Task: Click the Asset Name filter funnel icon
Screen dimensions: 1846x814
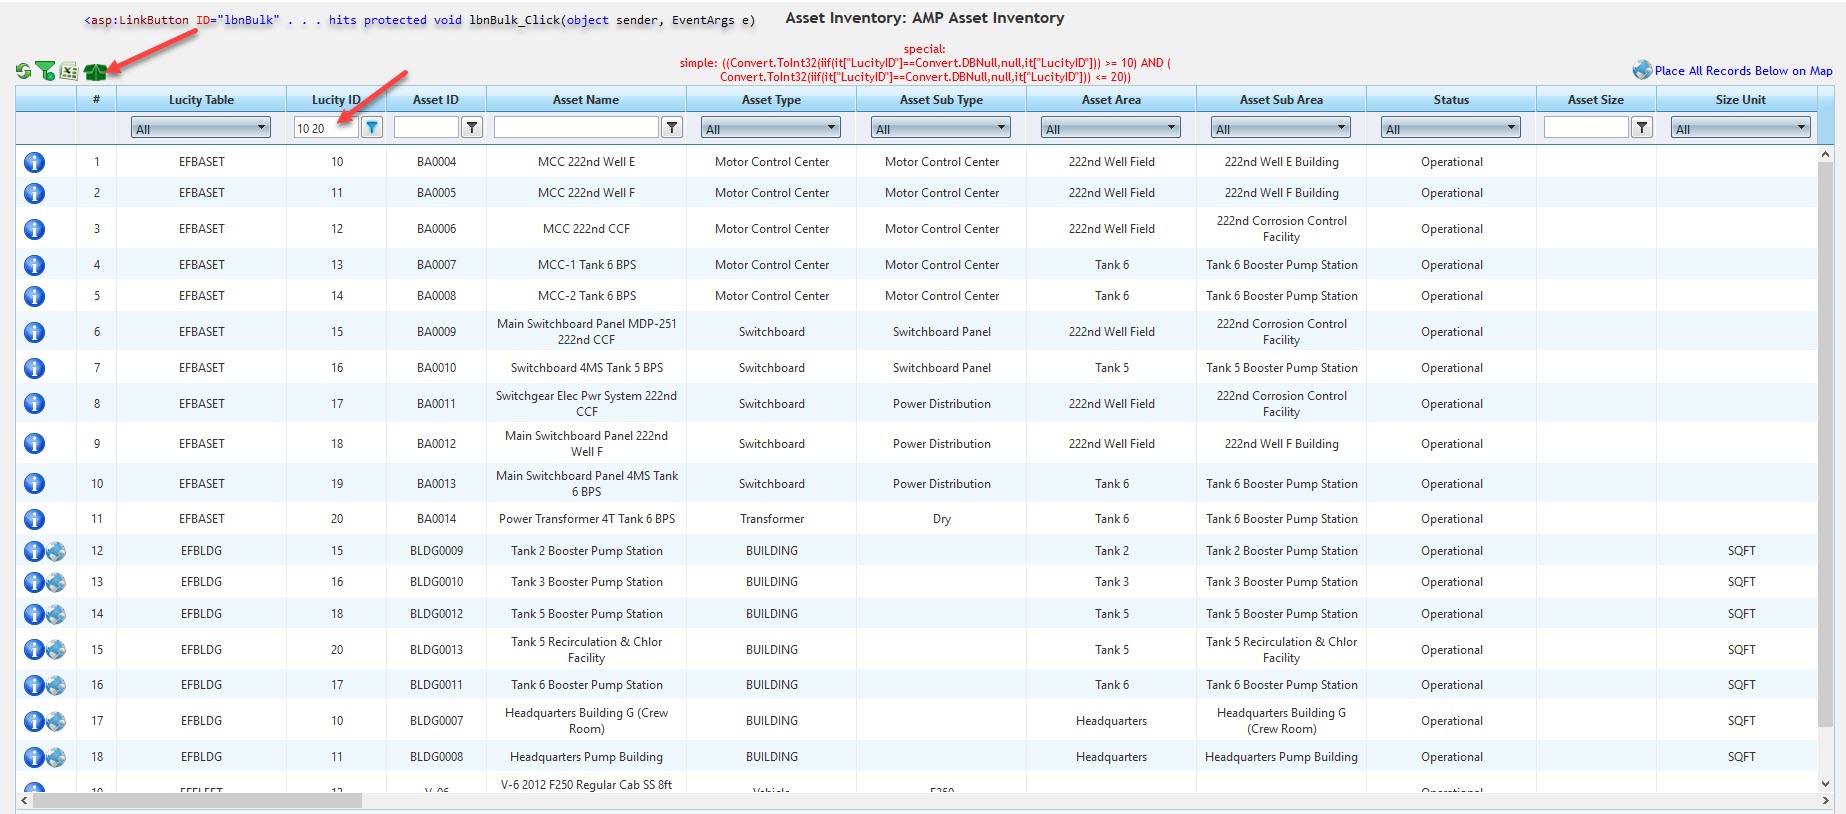Action: tap(672, 127)
